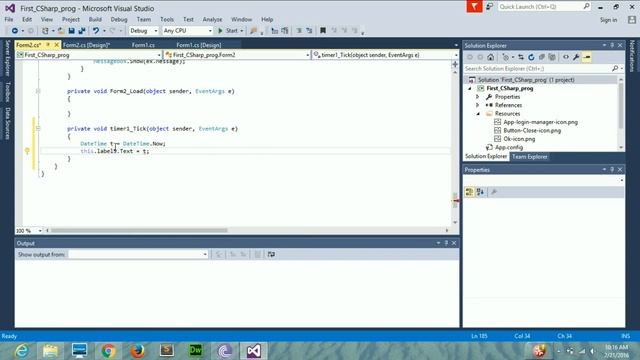This screenshot has width=640, height=360.
Task: Open the First_CSharp_prog.Form2 type dropdown
Action: coord(238,55)
